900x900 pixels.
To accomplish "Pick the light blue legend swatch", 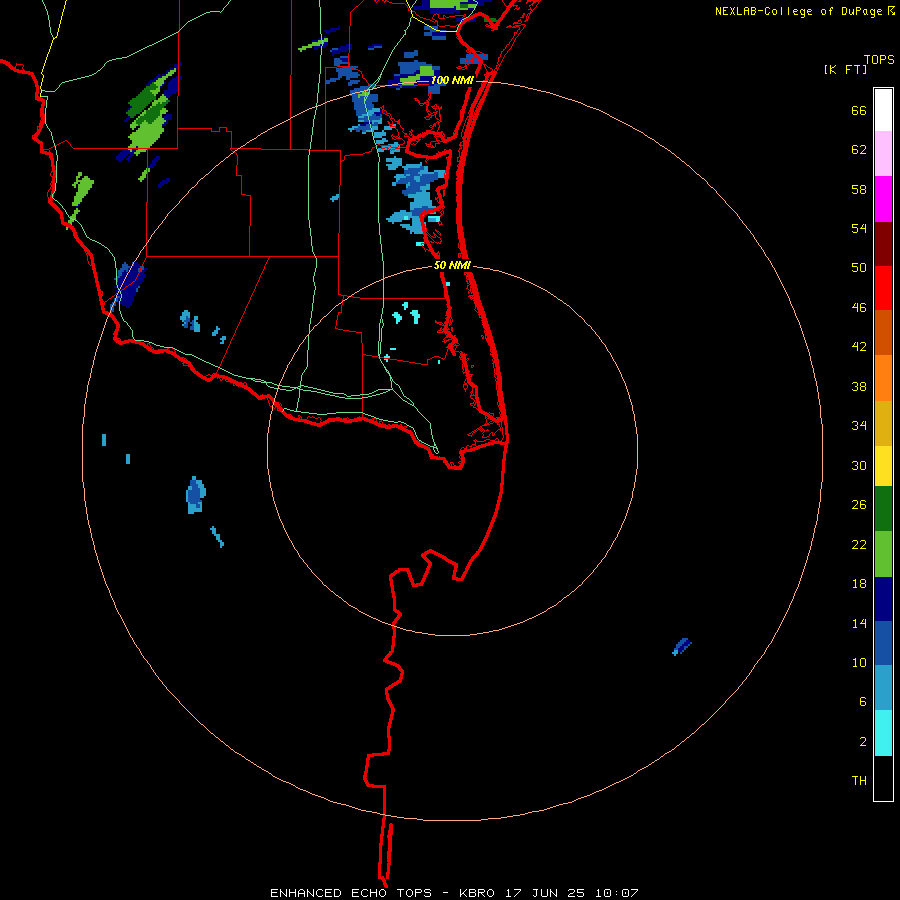I will 883,688.
